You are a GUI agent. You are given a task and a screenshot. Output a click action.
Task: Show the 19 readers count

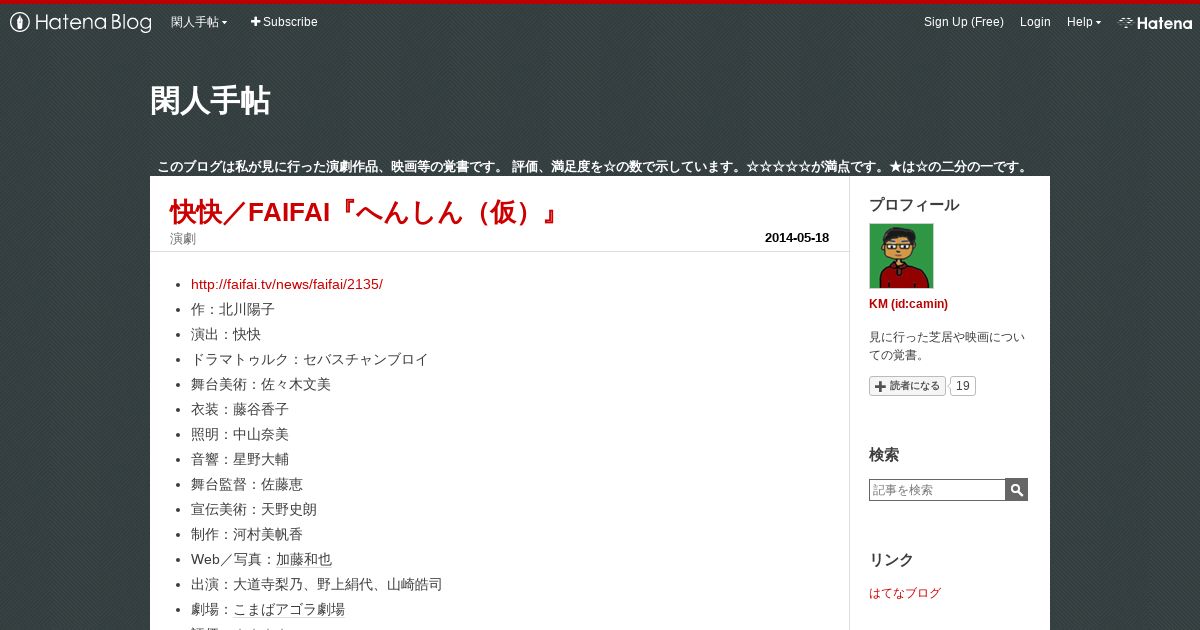(962, 386)
